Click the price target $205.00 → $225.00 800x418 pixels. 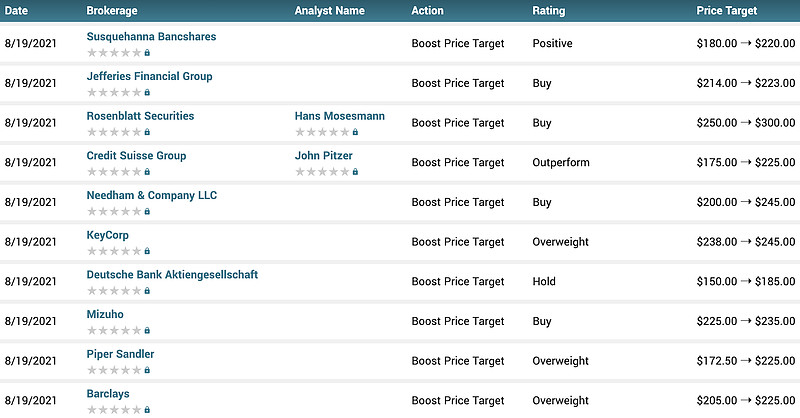(746, 401)
